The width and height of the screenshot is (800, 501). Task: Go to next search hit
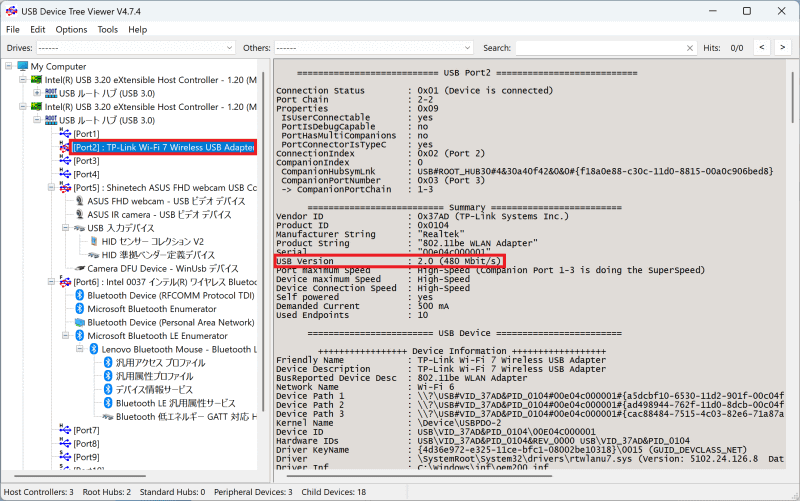pos(783,47)
